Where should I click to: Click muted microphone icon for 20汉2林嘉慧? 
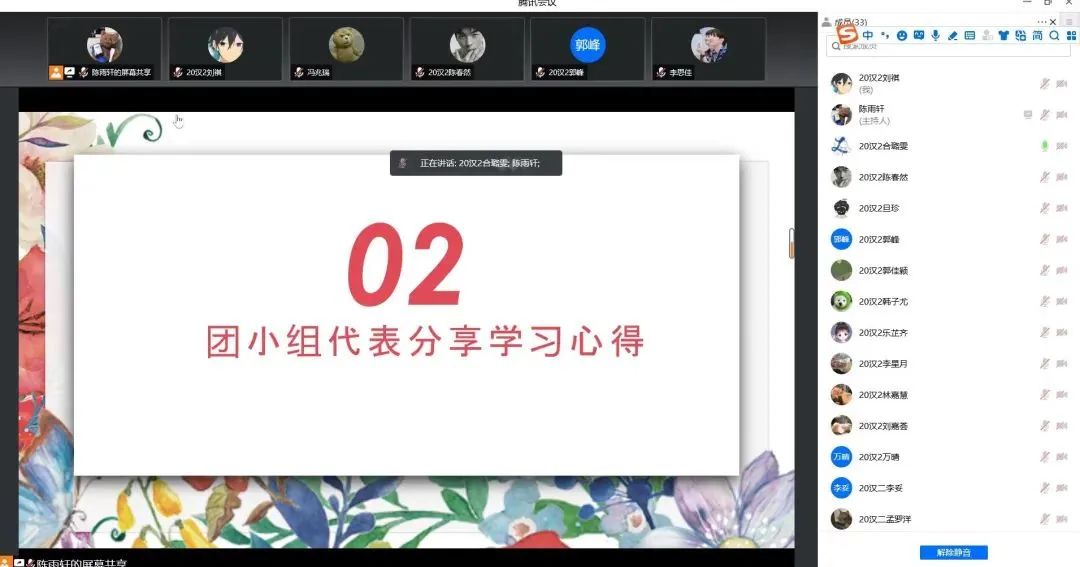coord(1045,394)
